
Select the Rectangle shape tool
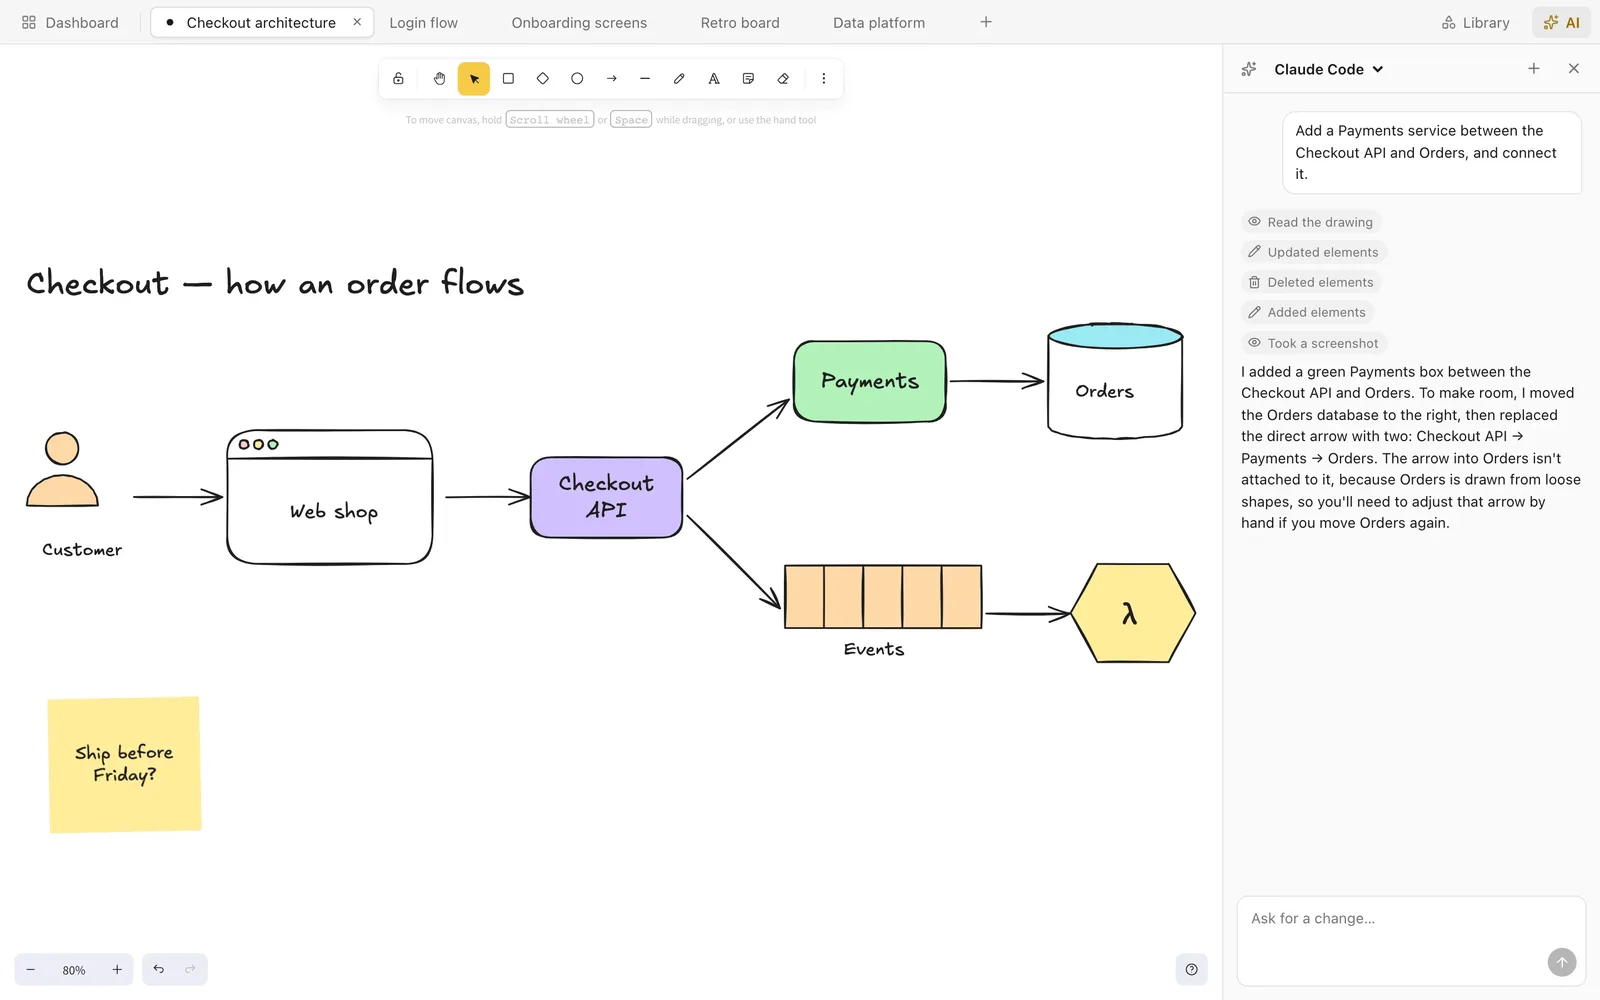[x=508, y=79]
